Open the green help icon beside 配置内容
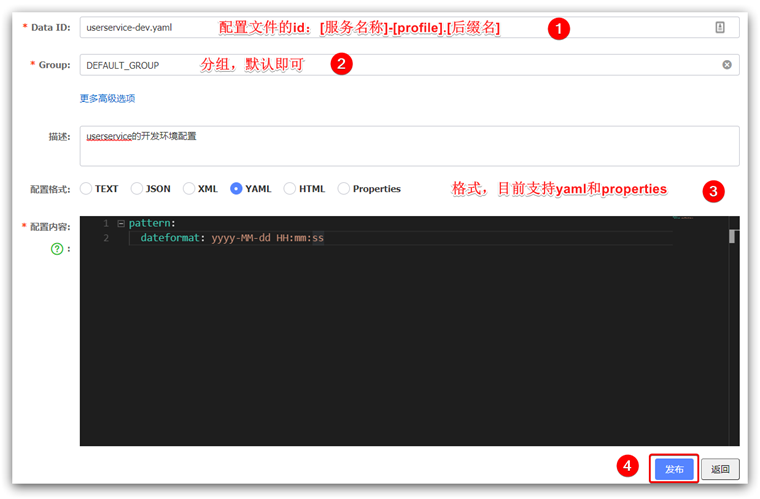 pyautogui.click(x=57, y=248)
